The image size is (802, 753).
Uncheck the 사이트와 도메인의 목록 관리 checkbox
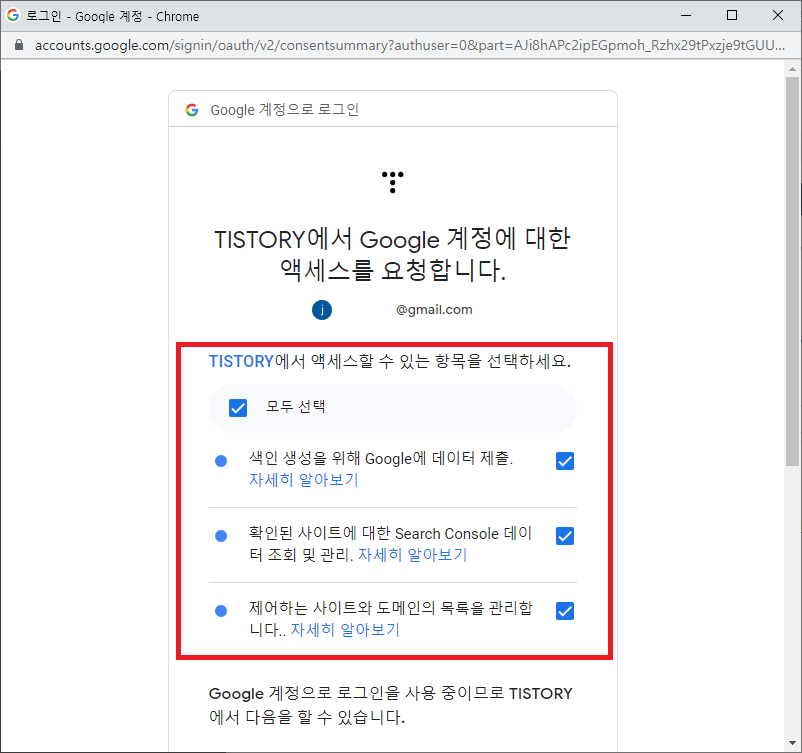tap(565, 611)
